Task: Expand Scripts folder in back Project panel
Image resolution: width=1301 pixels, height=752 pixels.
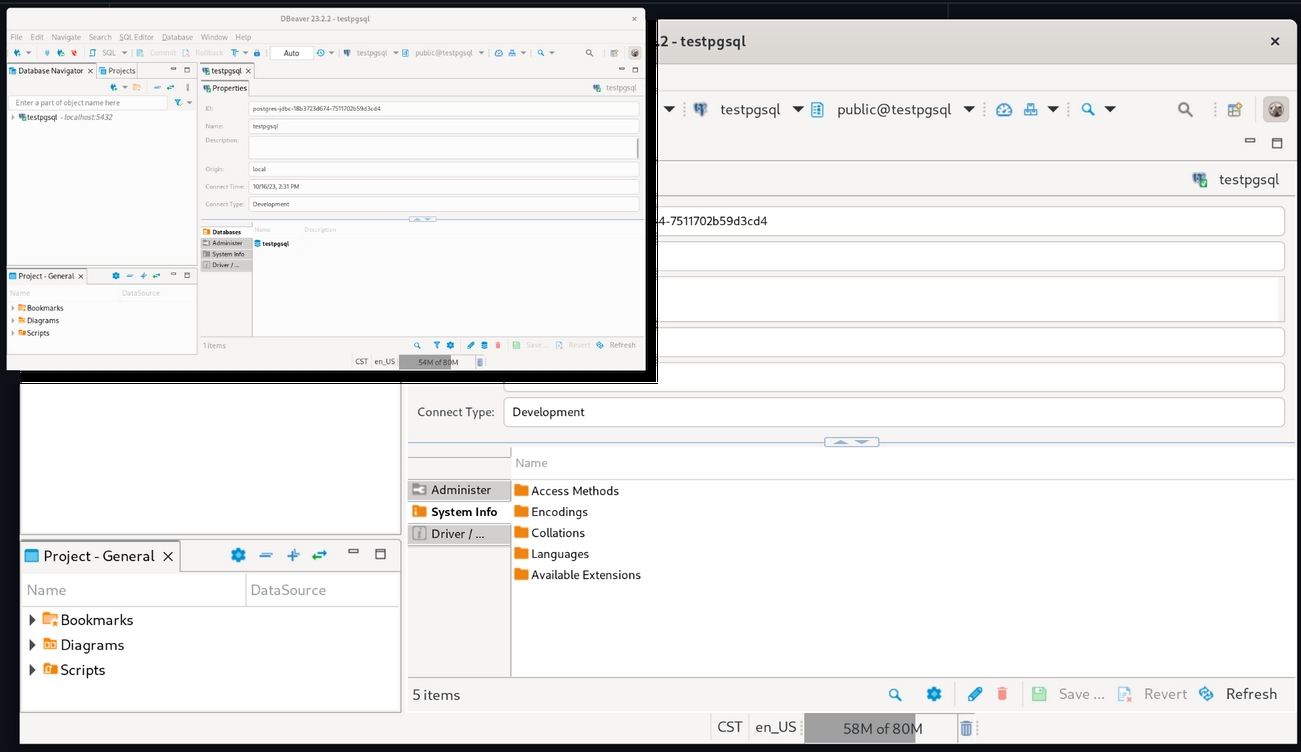Action: click(32, 670)
